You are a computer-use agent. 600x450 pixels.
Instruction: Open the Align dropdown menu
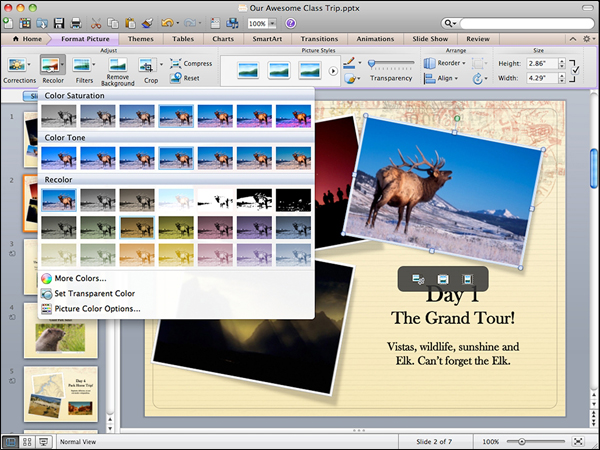point(445,76)
